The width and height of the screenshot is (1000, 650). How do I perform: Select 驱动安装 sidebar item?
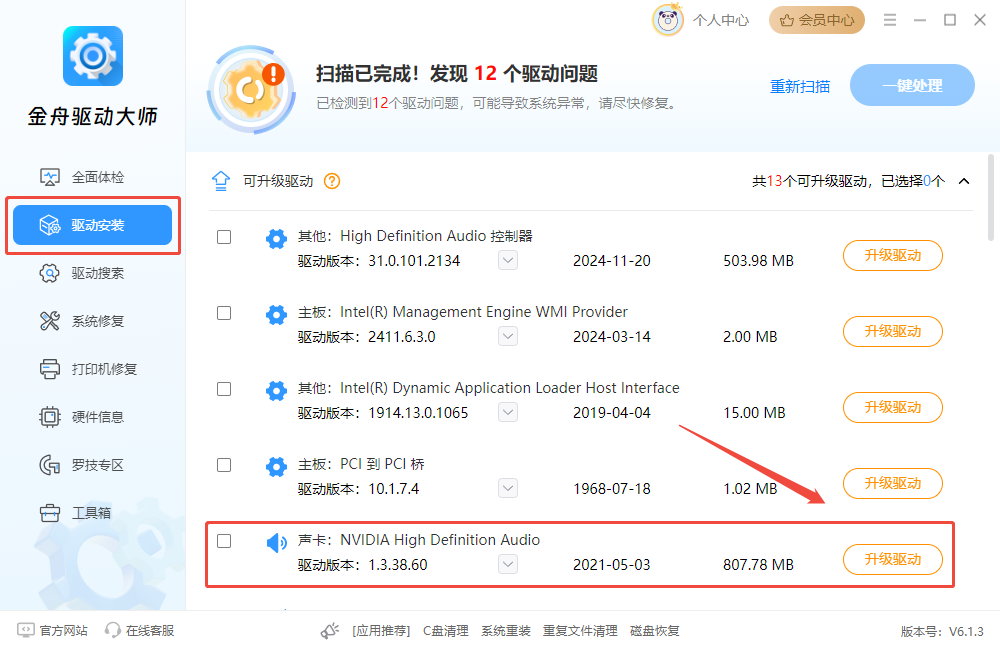[x=92, y=225]
